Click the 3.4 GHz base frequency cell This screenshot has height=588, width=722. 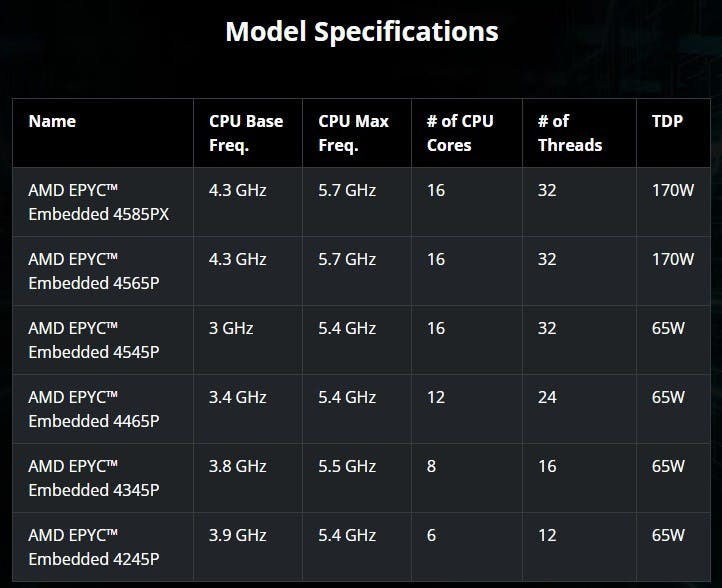tap(238, 397)
